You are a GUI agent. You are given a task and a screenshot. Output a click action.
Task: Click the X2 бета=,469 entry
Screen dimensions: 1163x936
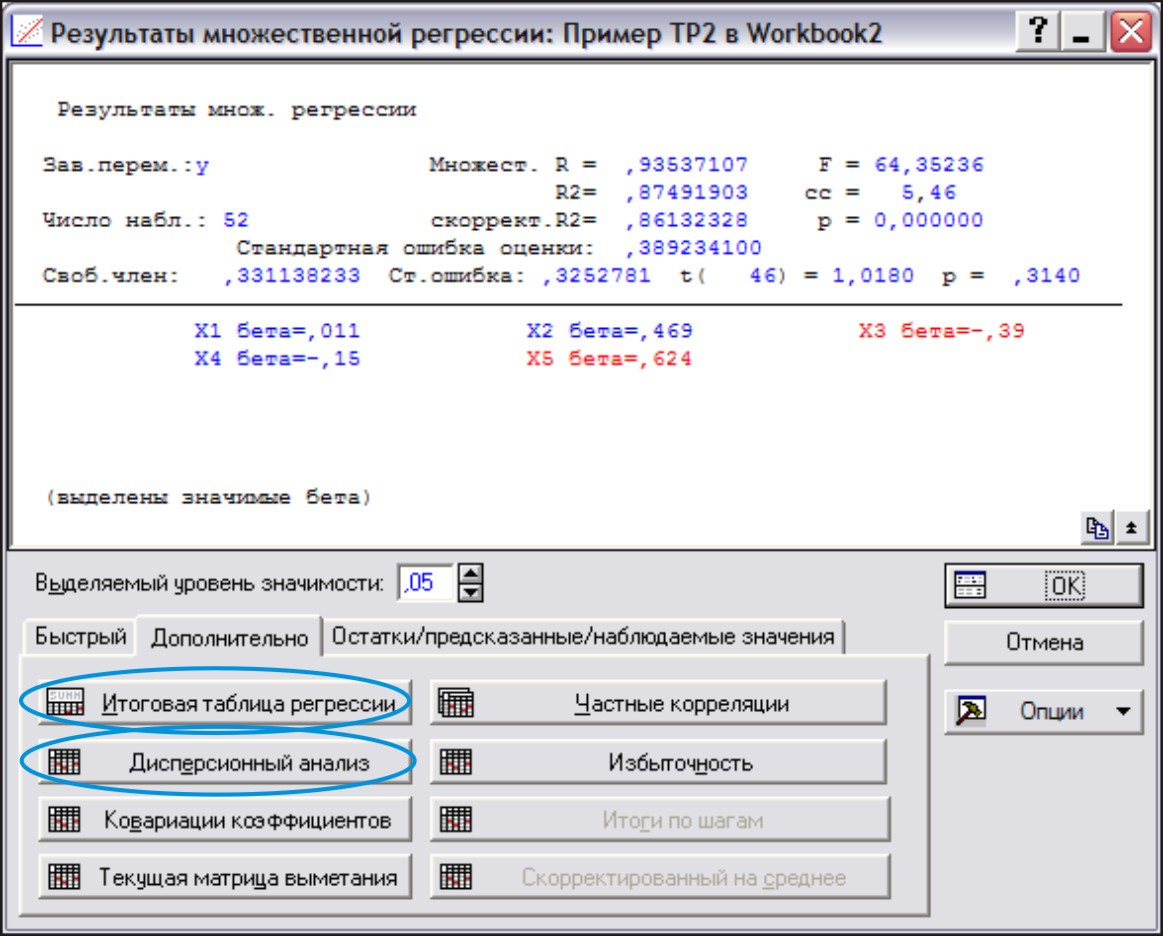click(x=609, y=331)
